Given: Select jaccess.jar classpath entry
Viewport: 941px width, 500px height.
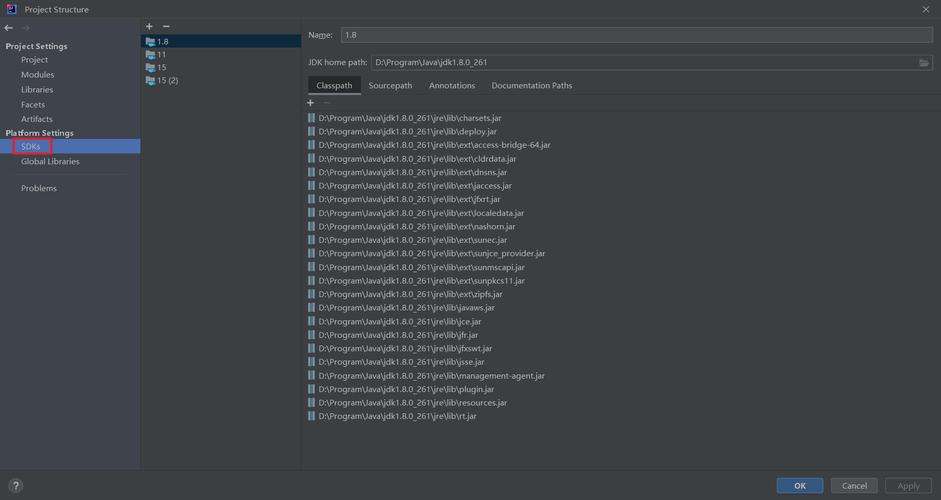Looking at the screenshot, I should pyautogui.click(x=410, y=186).
